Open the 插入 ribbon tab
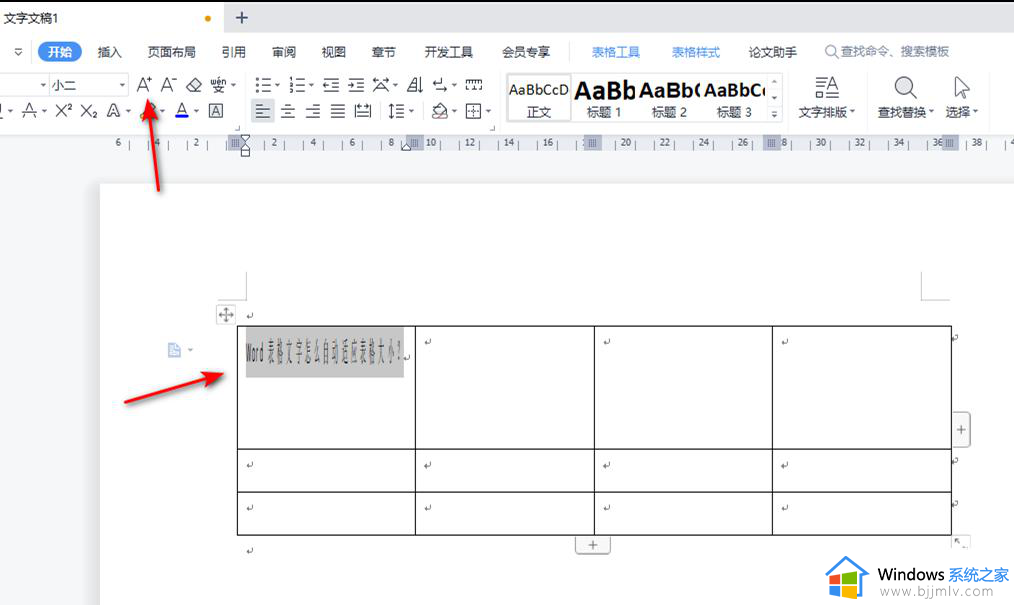 109,52
